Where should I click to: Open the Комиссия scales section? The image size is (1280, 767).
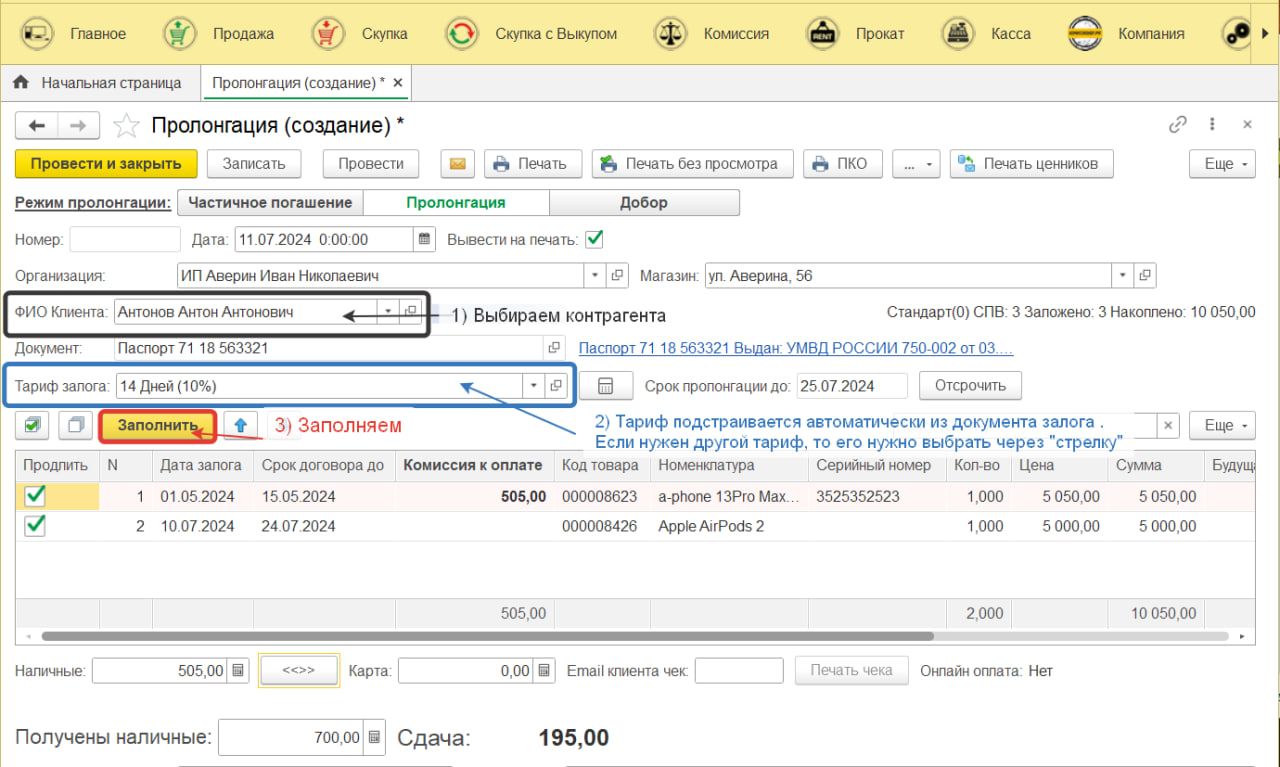point(670,33)
